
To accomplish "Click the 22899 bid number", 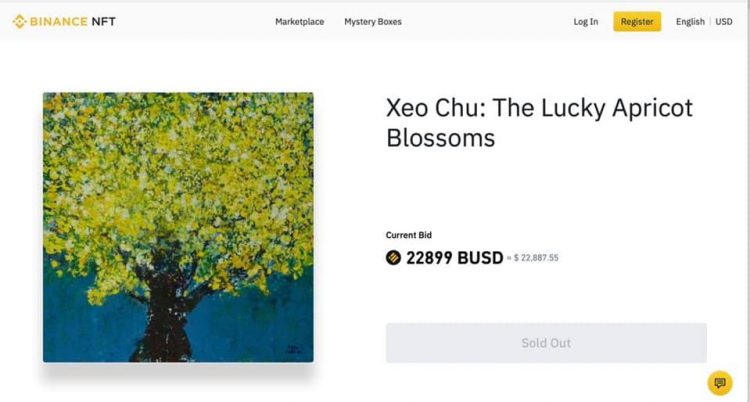I will point(430,258).
